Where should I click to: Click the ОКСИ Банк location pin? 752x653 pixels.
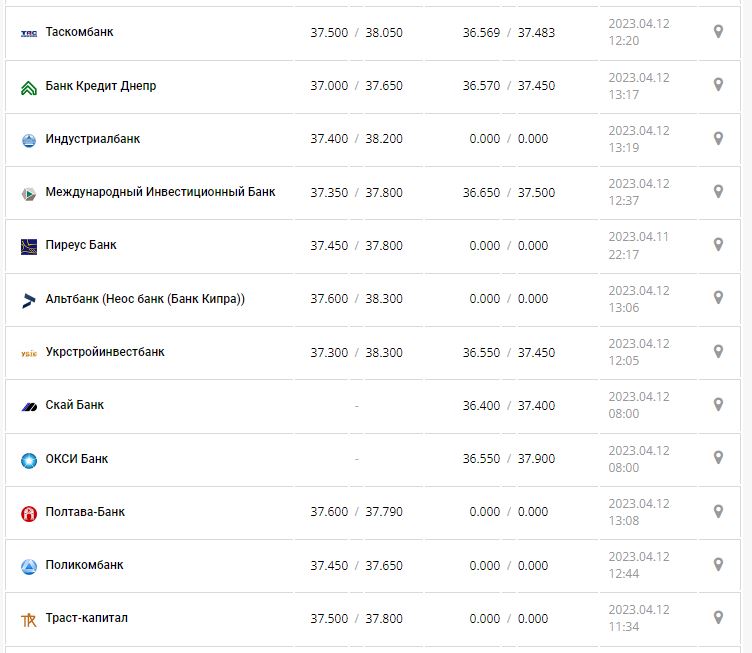tap(718, 458)
